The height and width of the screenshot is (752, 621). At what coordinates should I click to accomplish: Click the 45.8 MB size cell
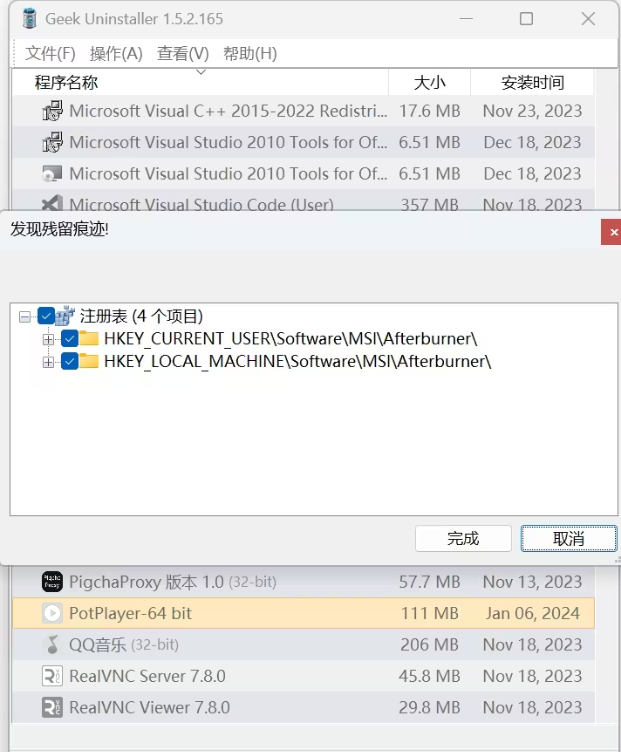coord(429,676)
